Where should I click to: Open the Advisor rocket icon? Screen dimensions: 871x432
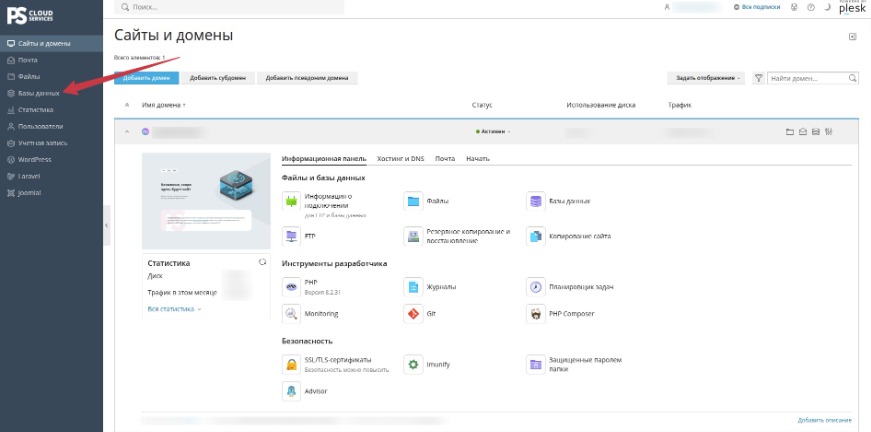click(x=291, y=391)
